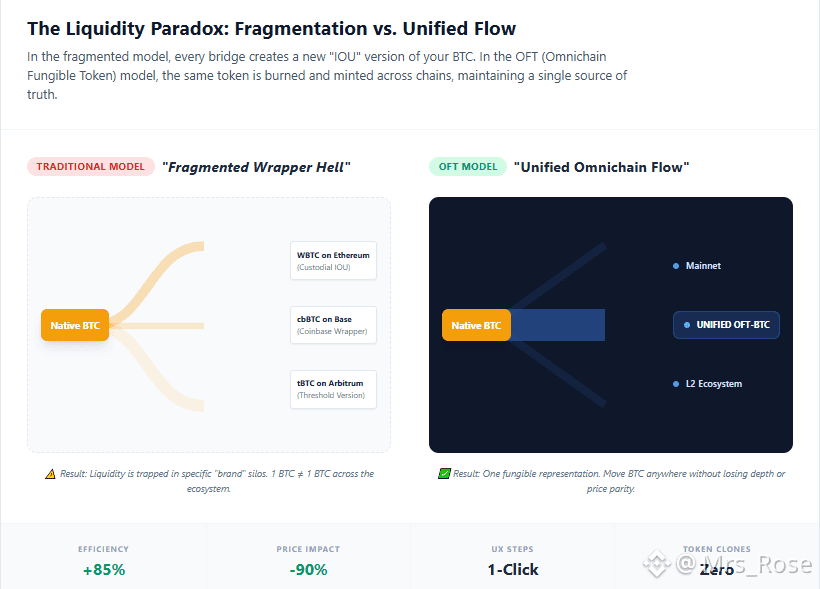The width and height of the screenshot is (820, 589).
Task: Select the TRADITIONAL MODEL red badge
Action: pos(90,167)
